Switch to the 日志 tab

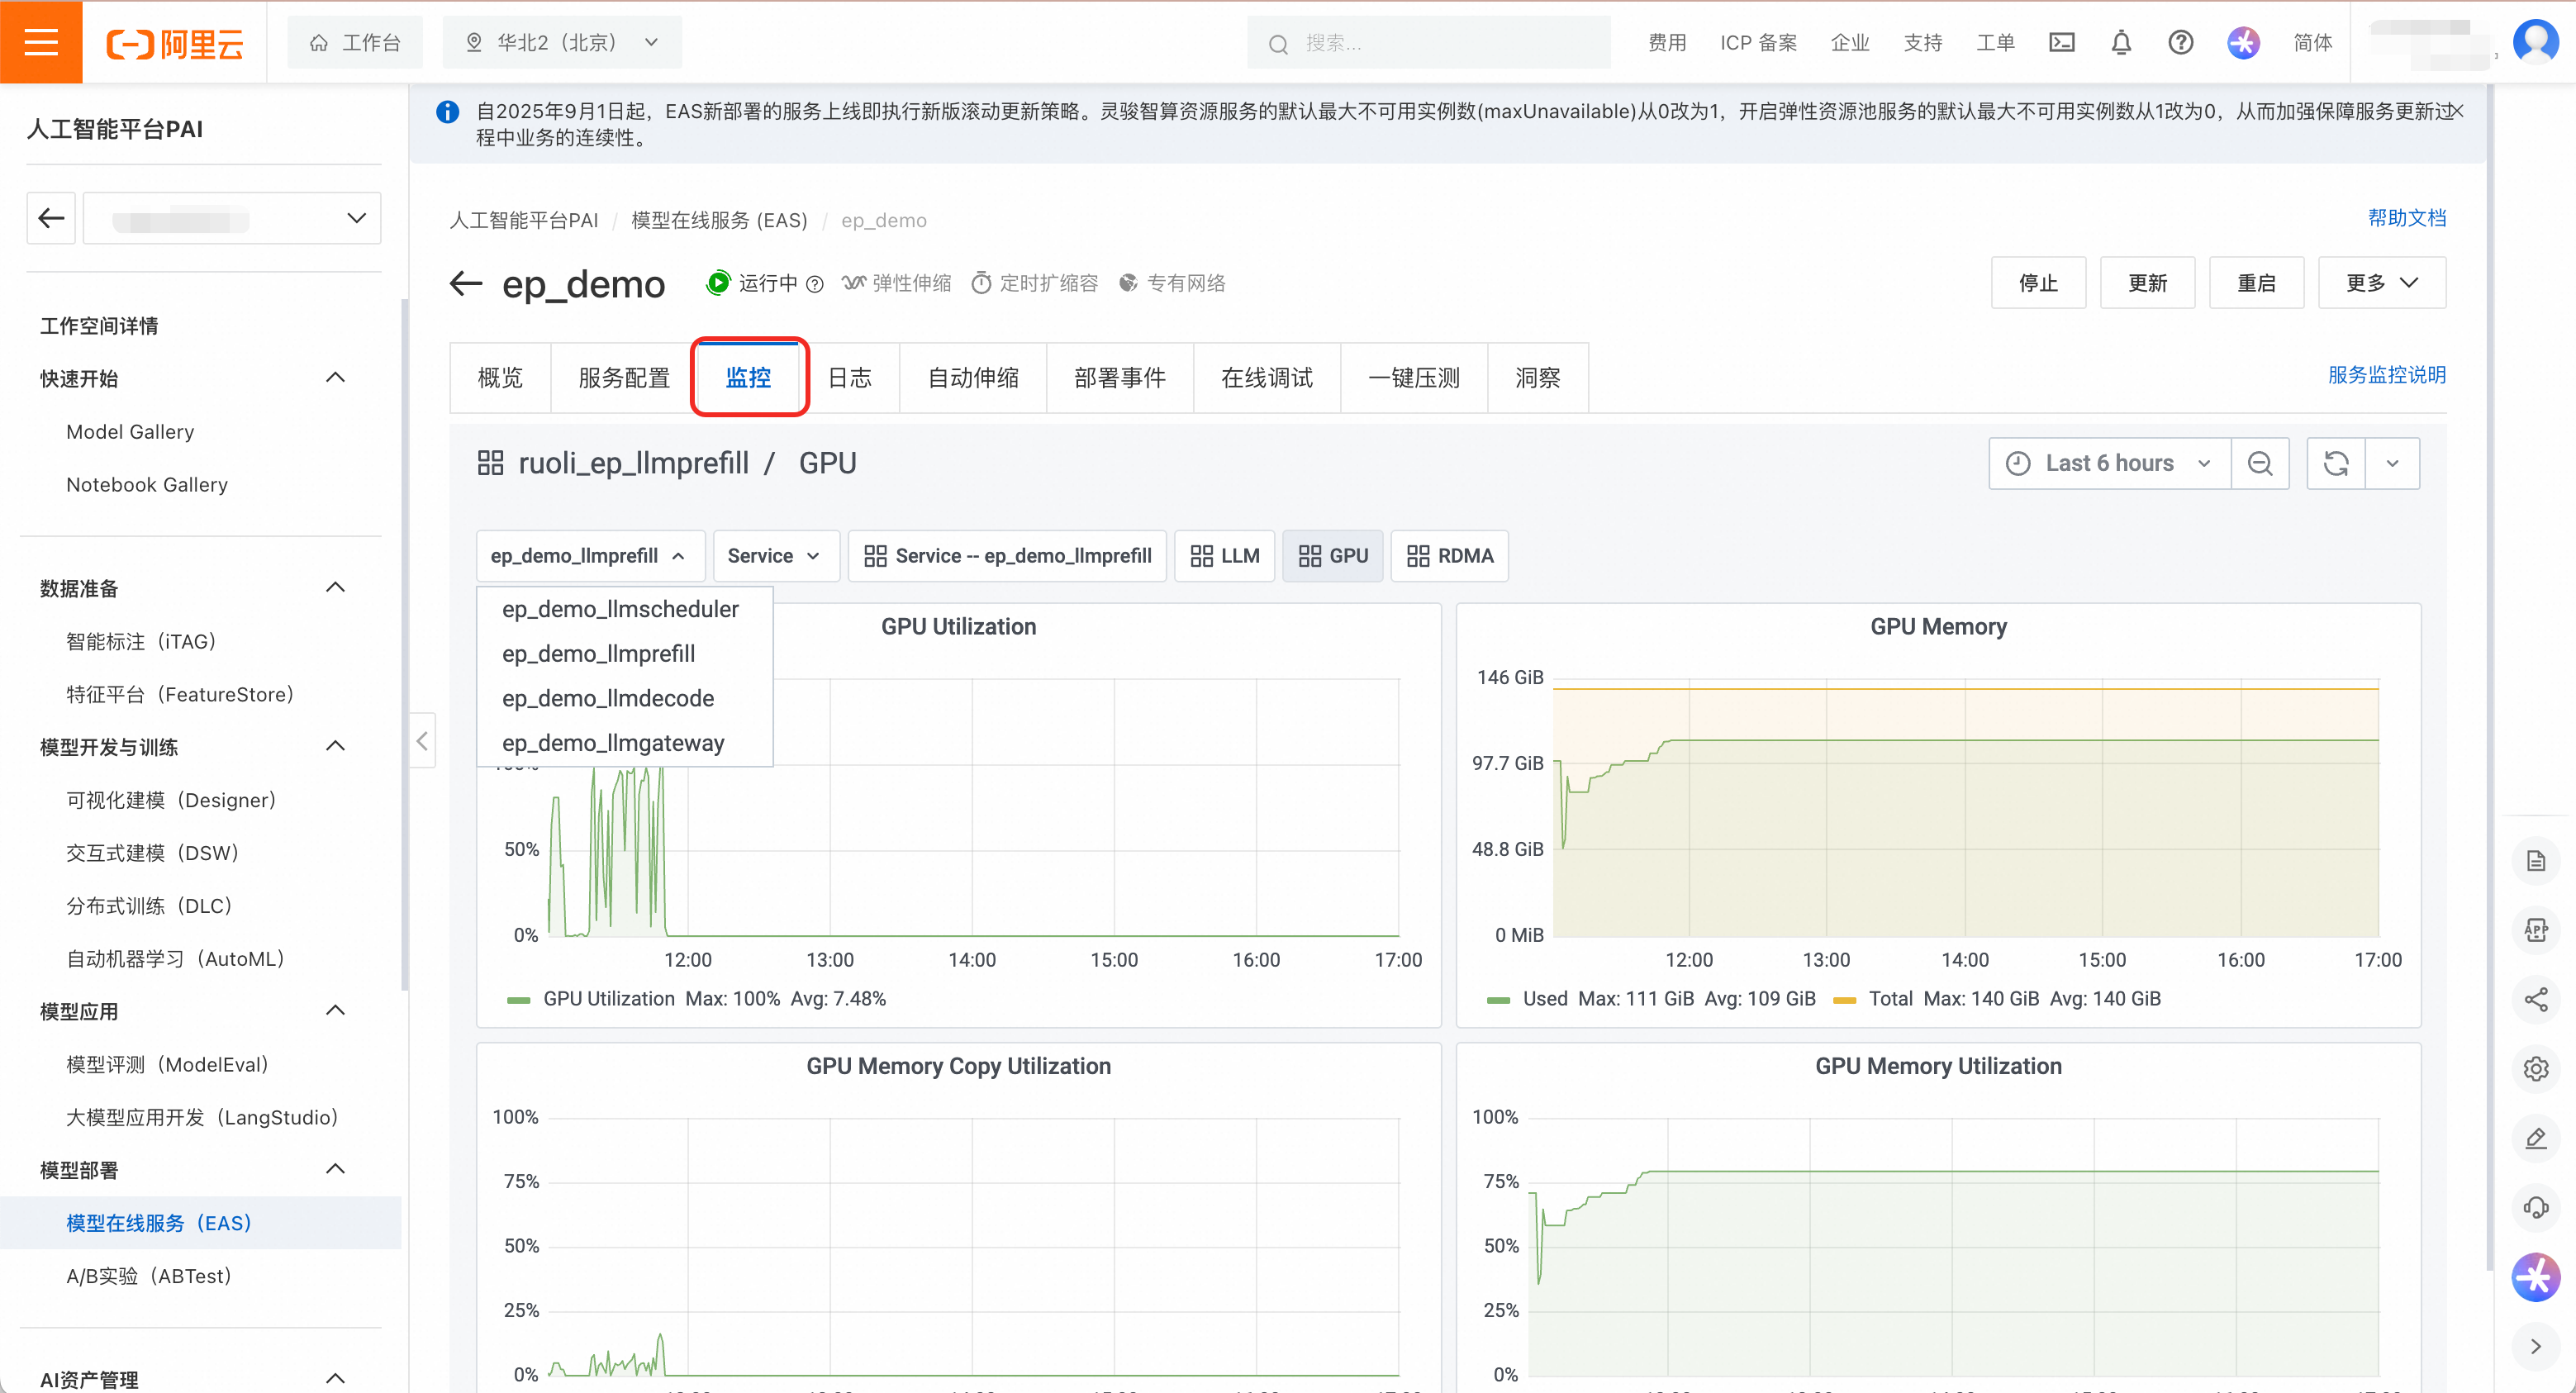pyautogui.click(x=850, y=378)
